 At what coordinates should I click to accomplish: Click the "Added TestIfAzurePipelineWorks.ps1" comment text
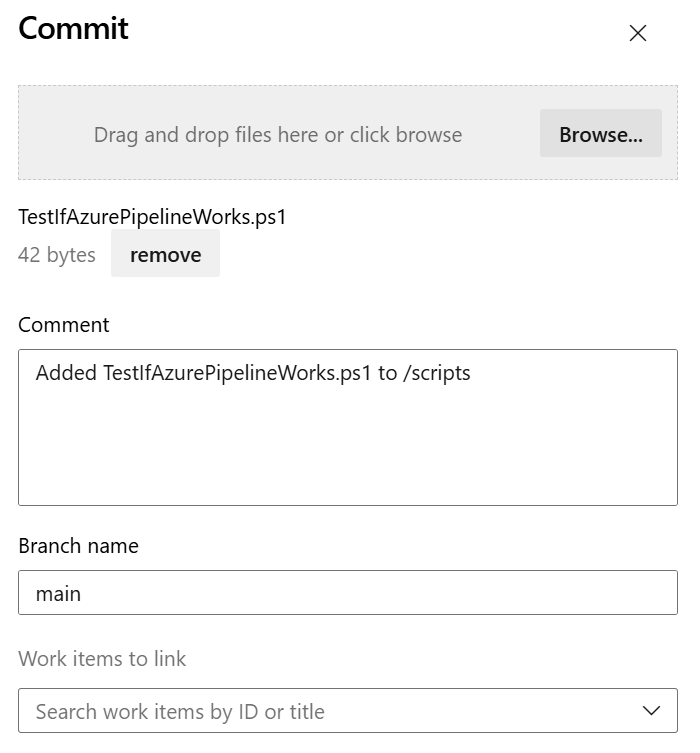point(203,374)
